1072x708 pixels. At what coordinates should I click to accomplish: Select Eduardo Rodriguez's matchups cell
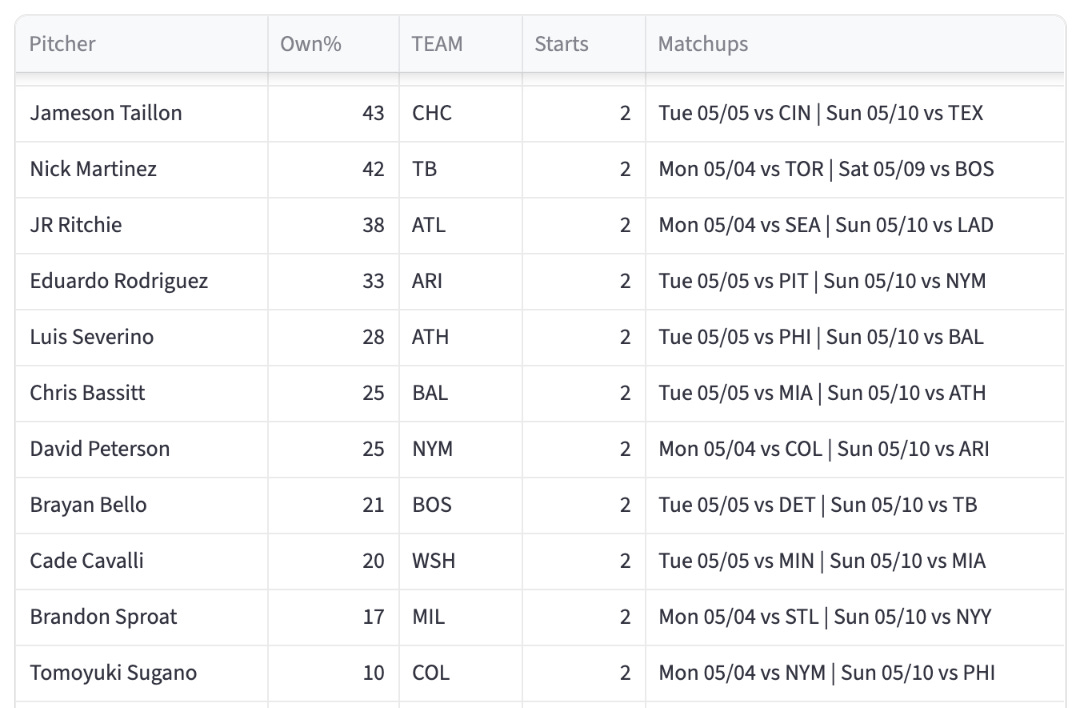click(x=855, y=282)
